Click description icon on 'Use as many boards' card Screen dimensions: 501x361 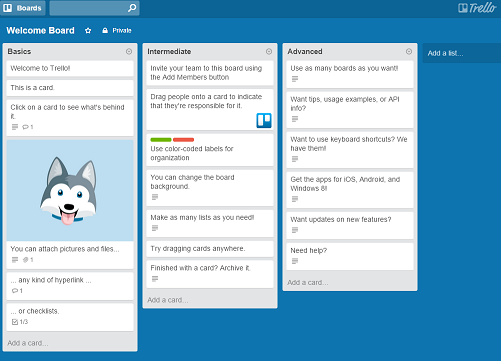pos(295,79)
